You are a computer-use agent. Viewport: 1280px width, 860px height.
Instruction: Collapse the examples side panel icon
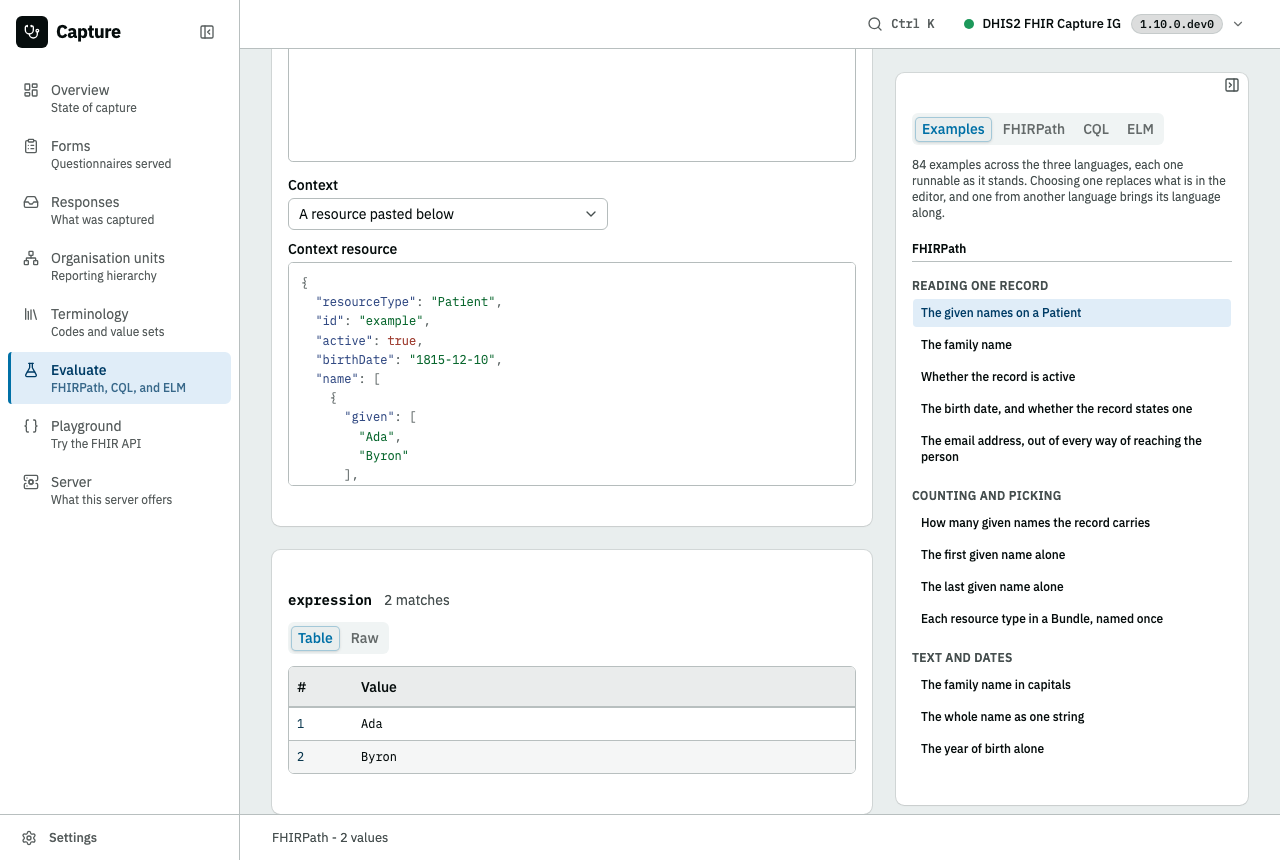[x=1232, y=85]
